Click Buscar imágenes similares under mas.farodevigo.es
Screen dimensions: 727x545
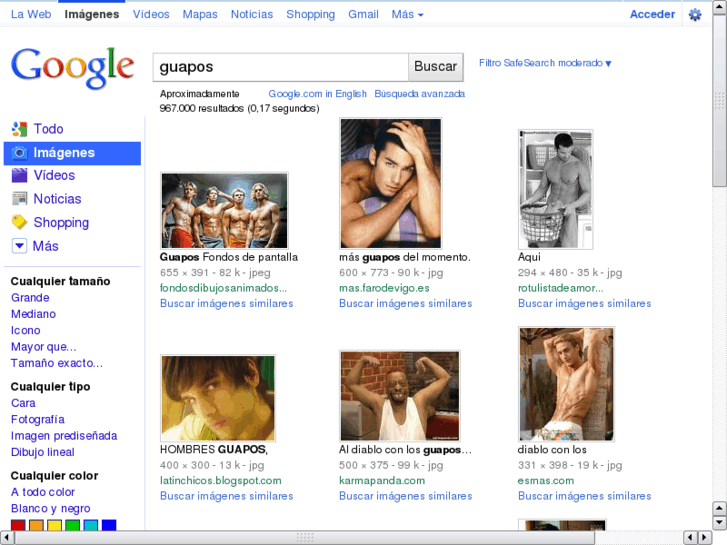pos(405,303)
